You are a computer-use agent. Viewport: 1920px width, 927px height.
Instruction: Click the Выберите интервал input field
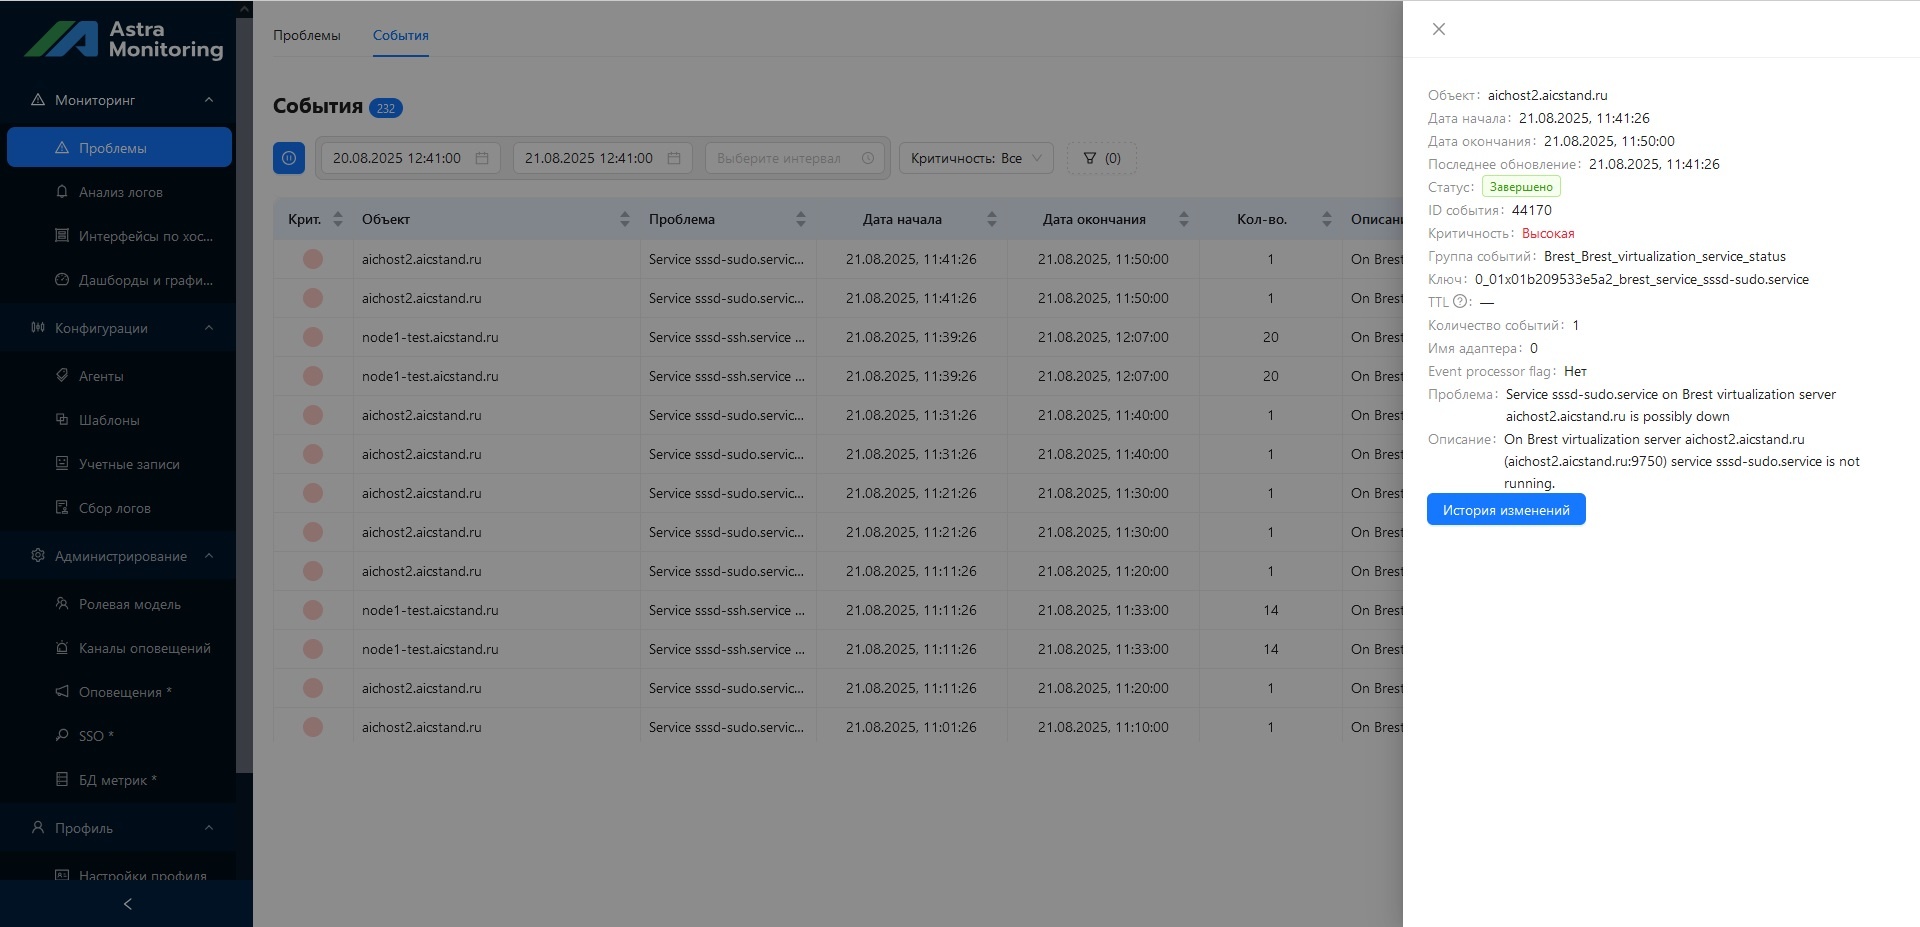[795, 158]
